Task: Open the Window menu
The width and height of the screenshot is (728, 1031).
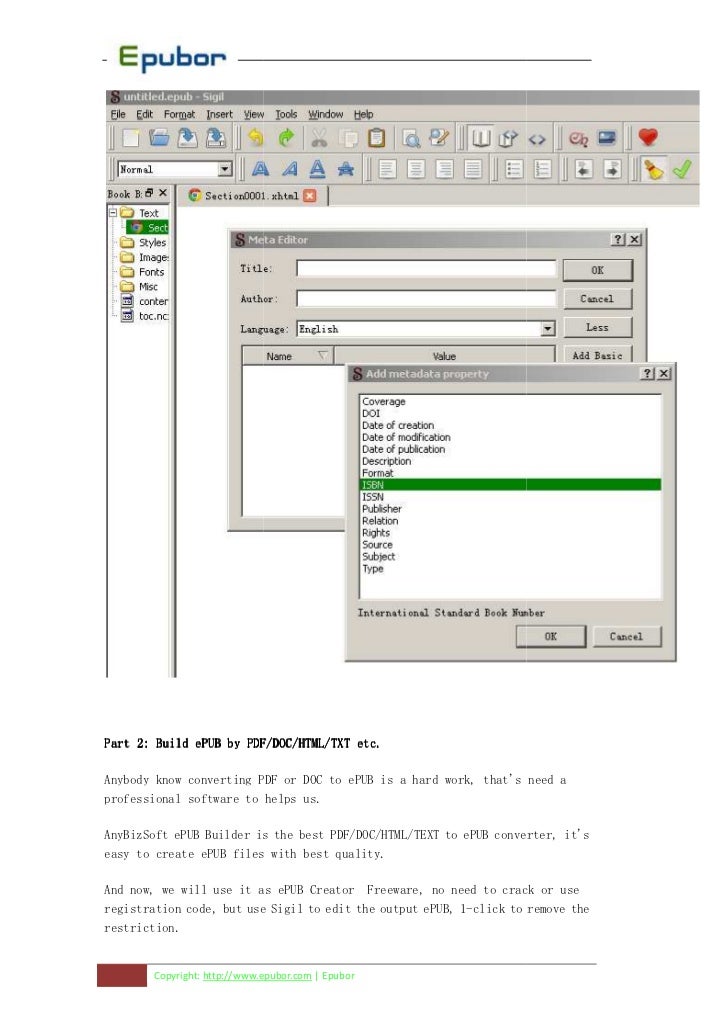Action: pyautogui.click(x=326, y=114)
